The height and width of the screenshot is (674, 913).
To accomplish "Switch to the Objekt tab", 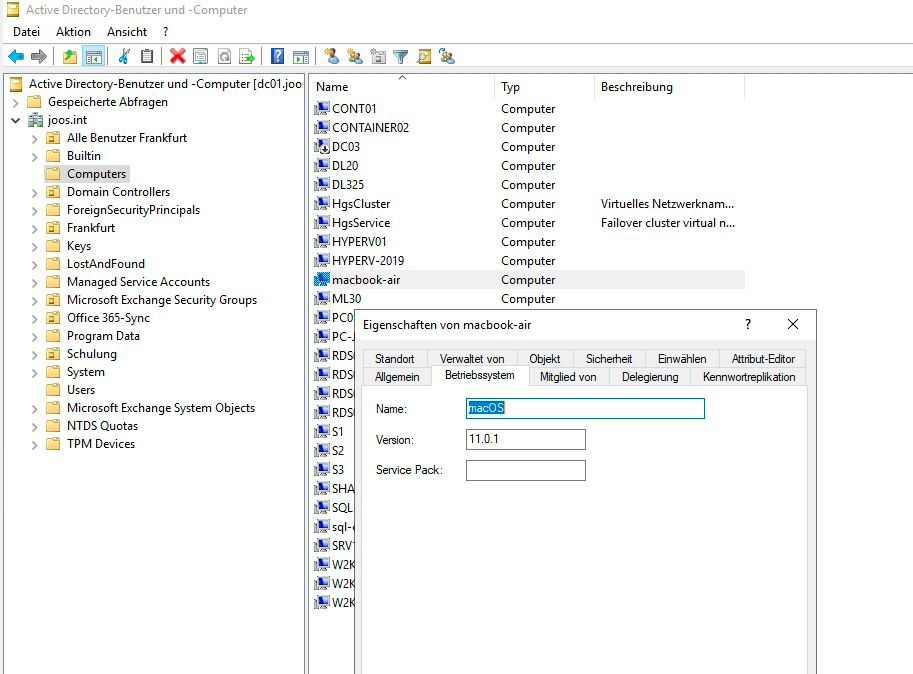I will [544, 359].
